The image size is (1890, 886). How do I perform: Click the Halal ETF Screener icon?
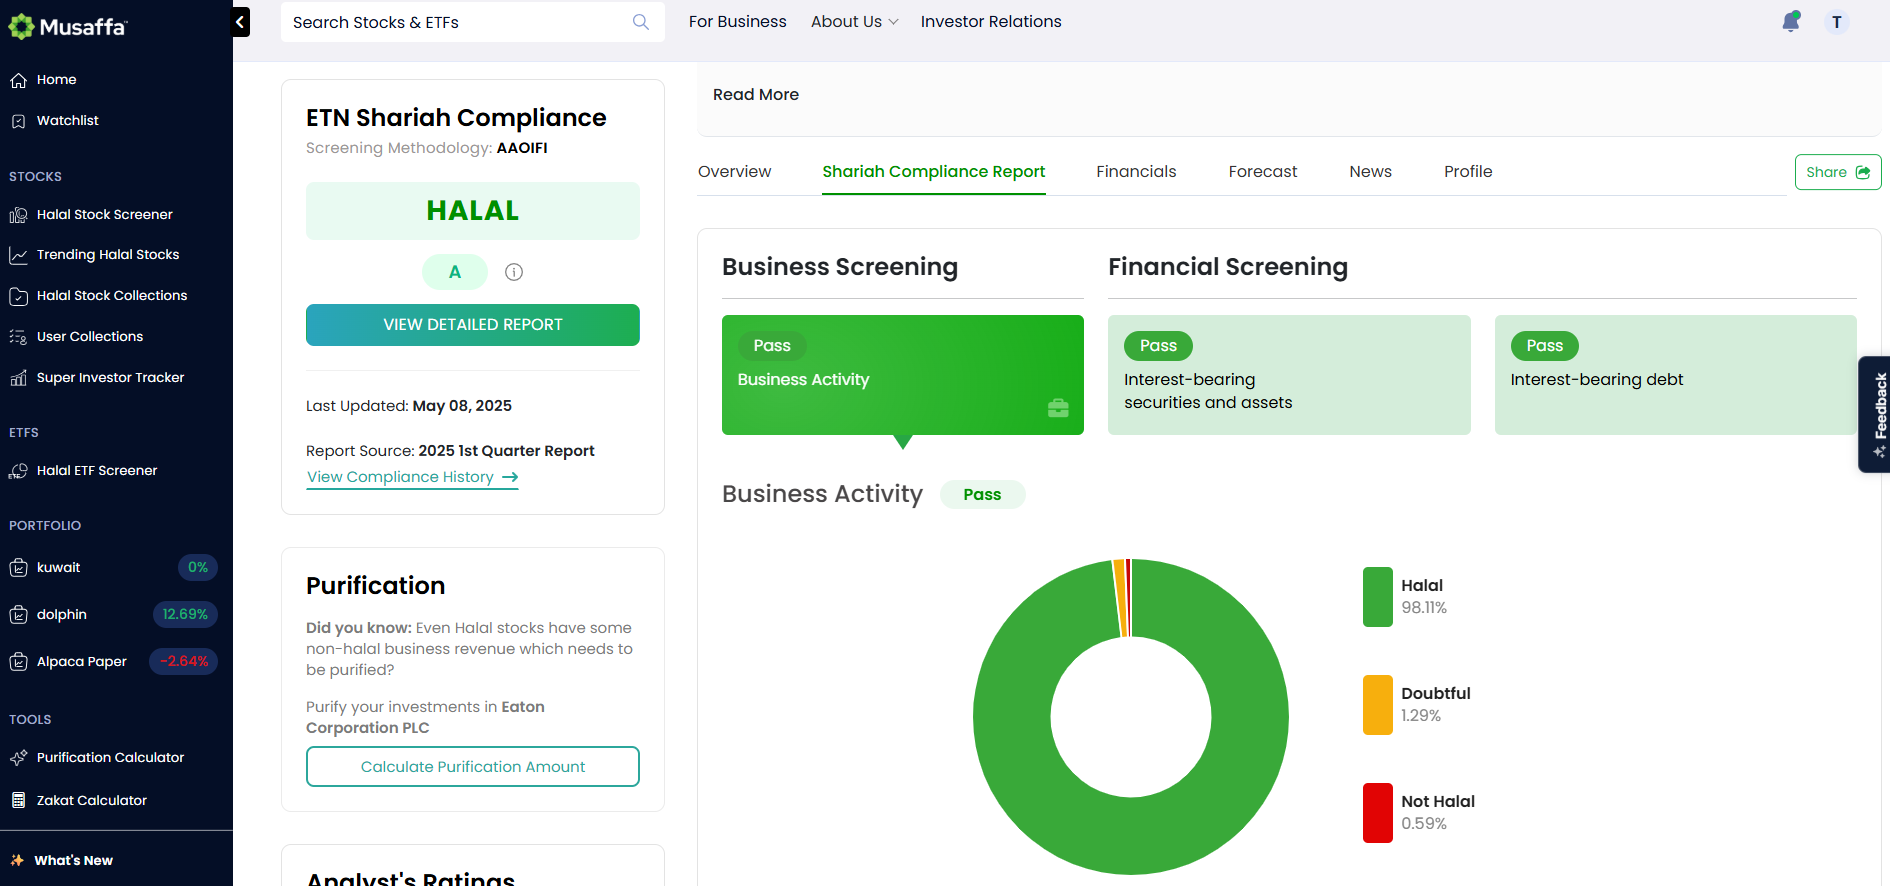[18, 471]
